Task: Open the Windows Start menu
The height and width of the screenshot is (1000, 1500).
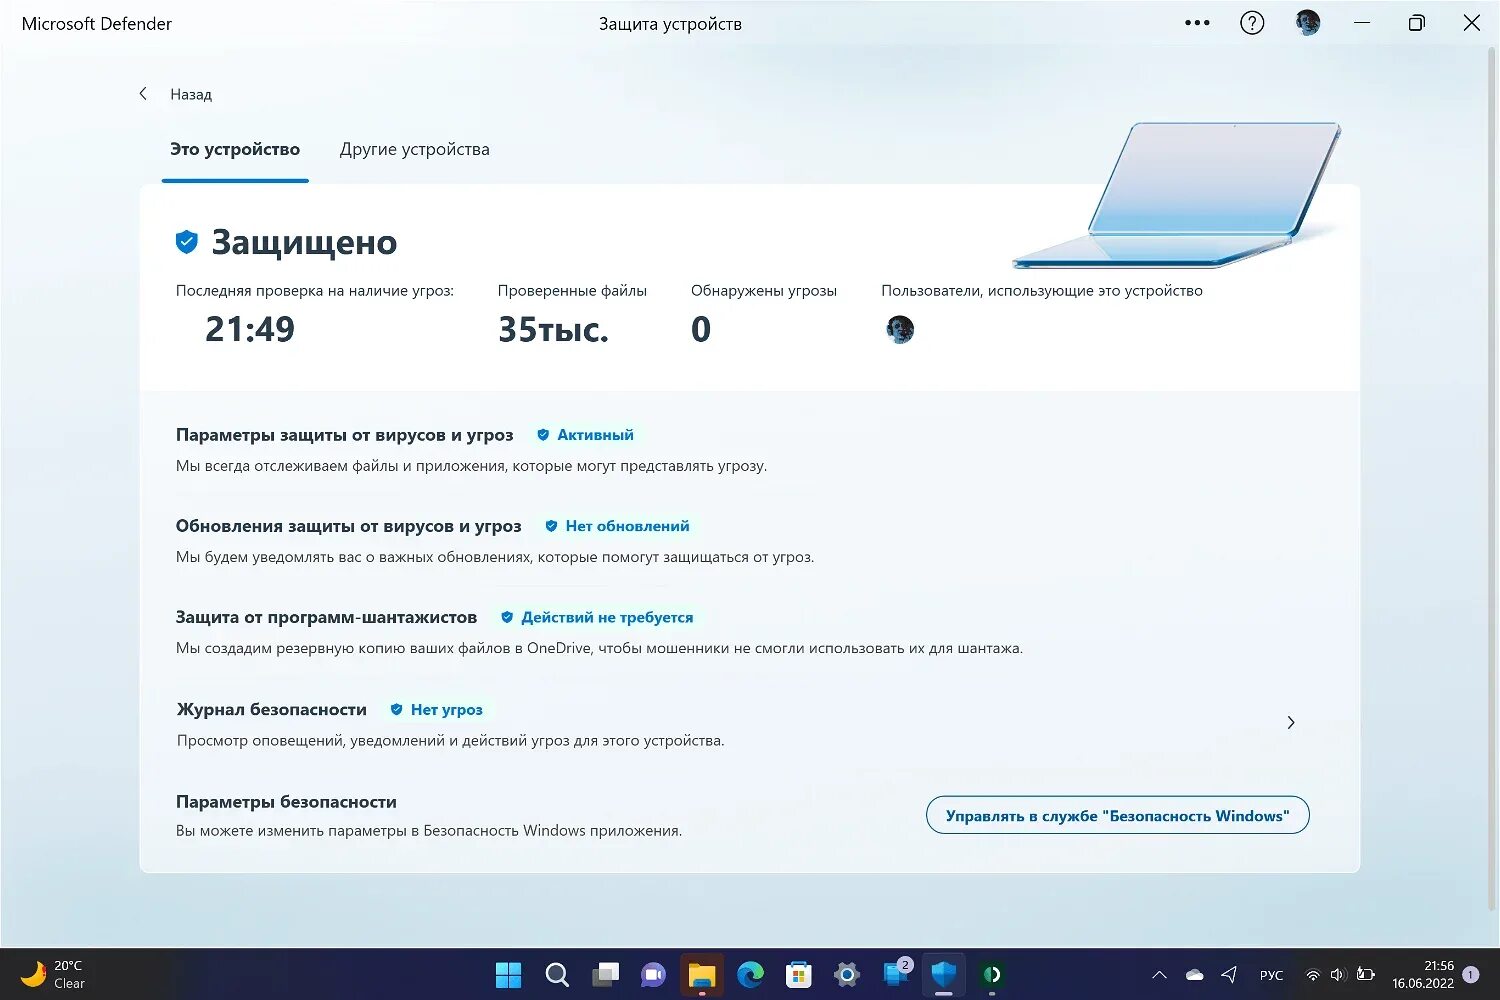Action: 508,975
